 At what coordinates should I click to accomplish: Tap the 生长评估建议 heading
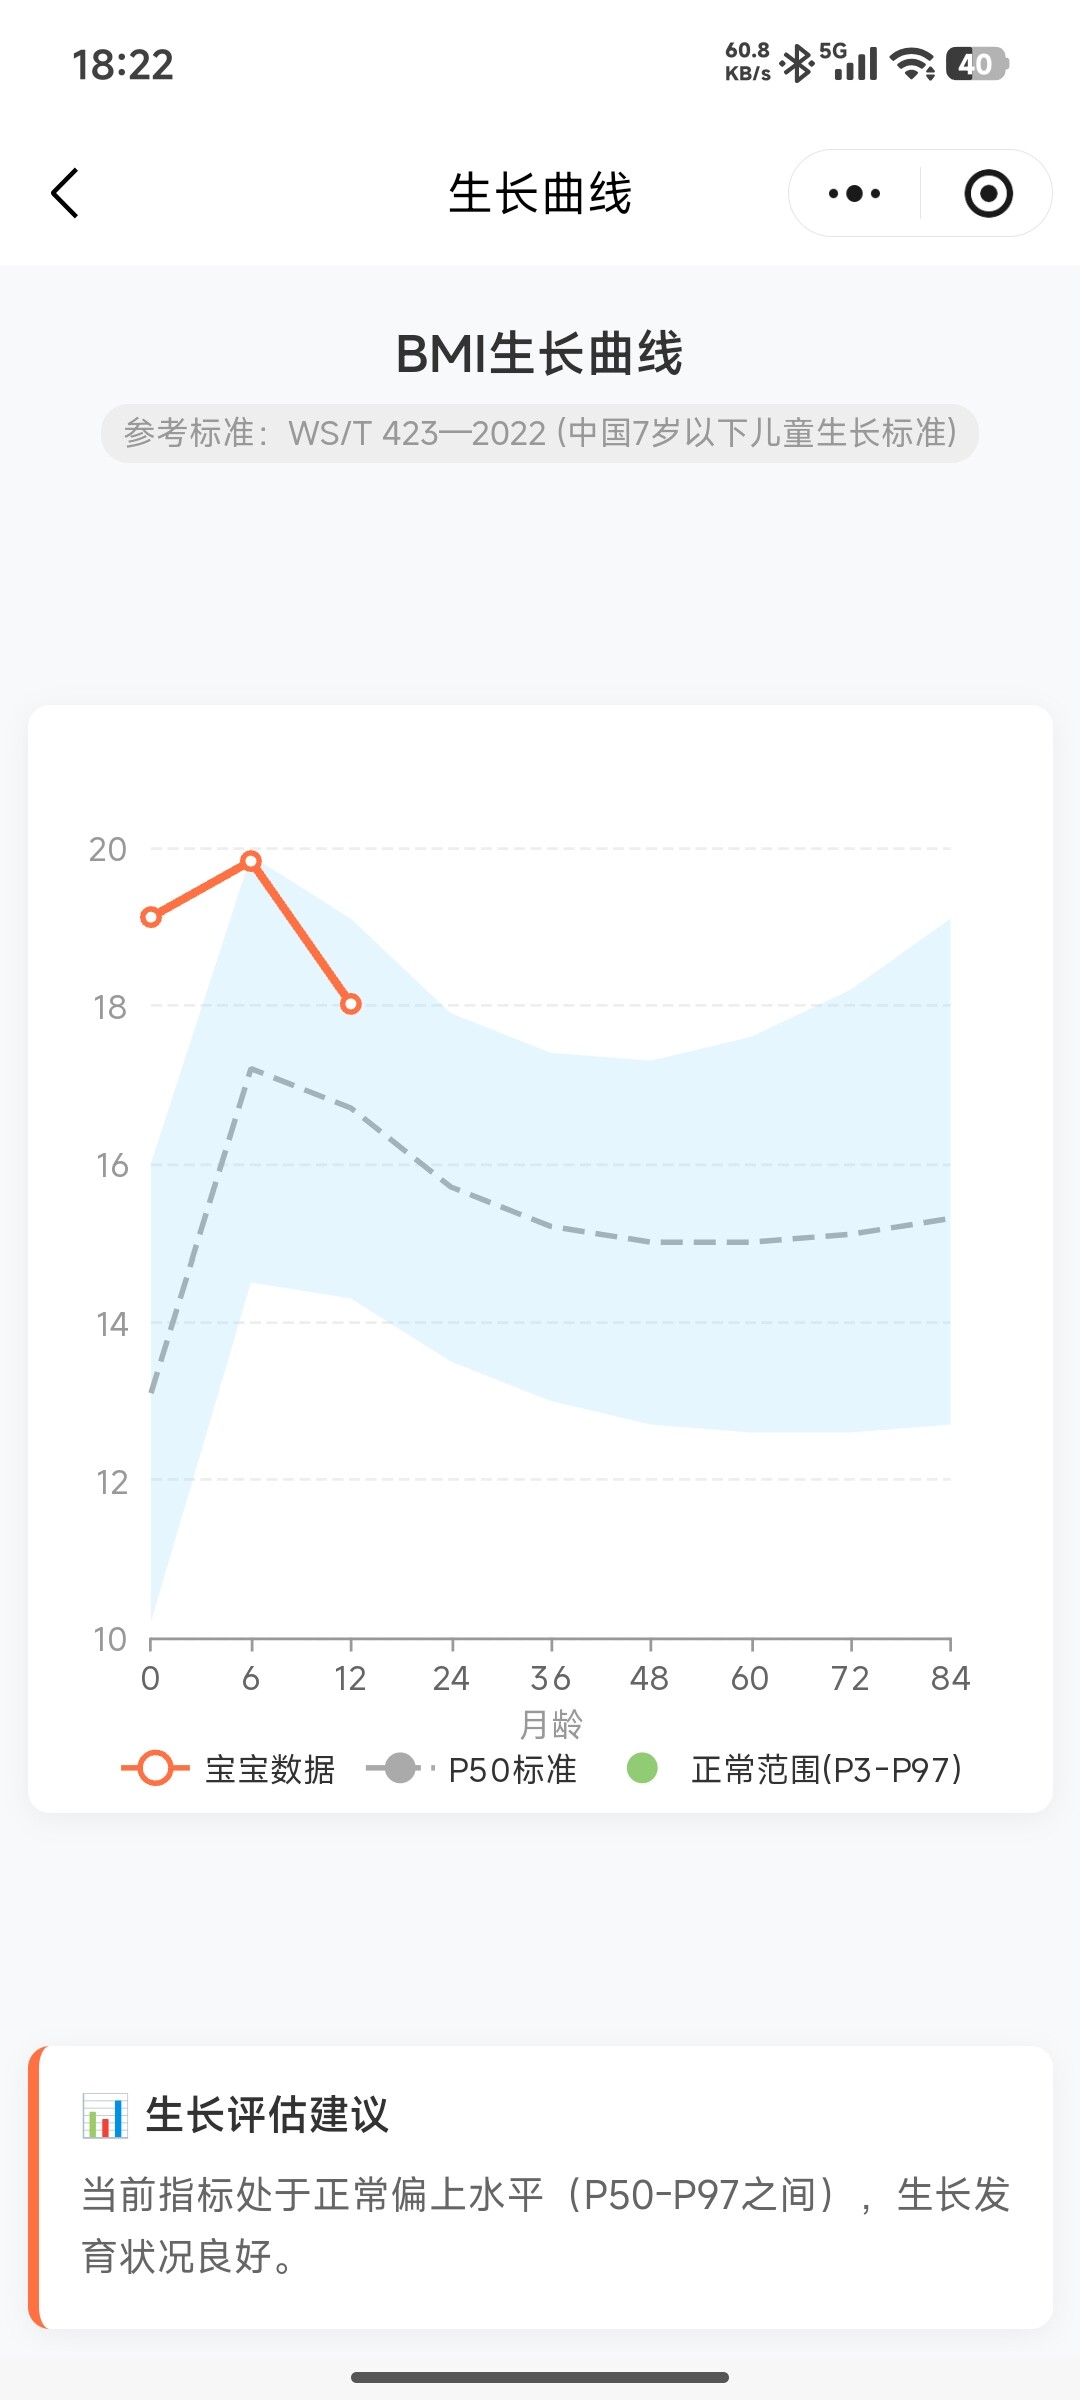click(267, 2115)
